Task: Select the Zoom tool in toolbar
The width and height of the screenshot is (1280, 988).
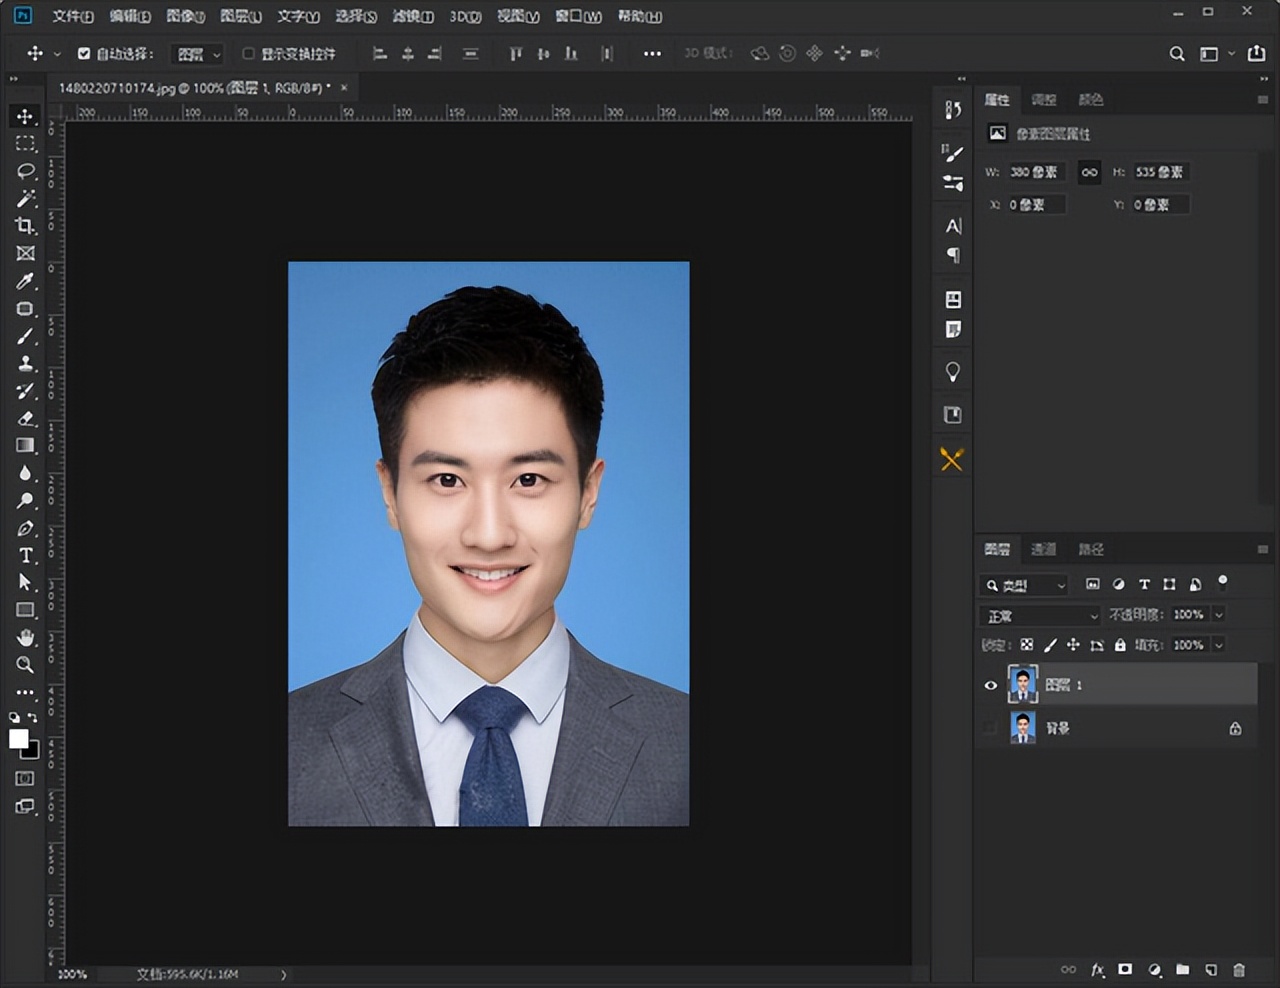Action: 25,665
